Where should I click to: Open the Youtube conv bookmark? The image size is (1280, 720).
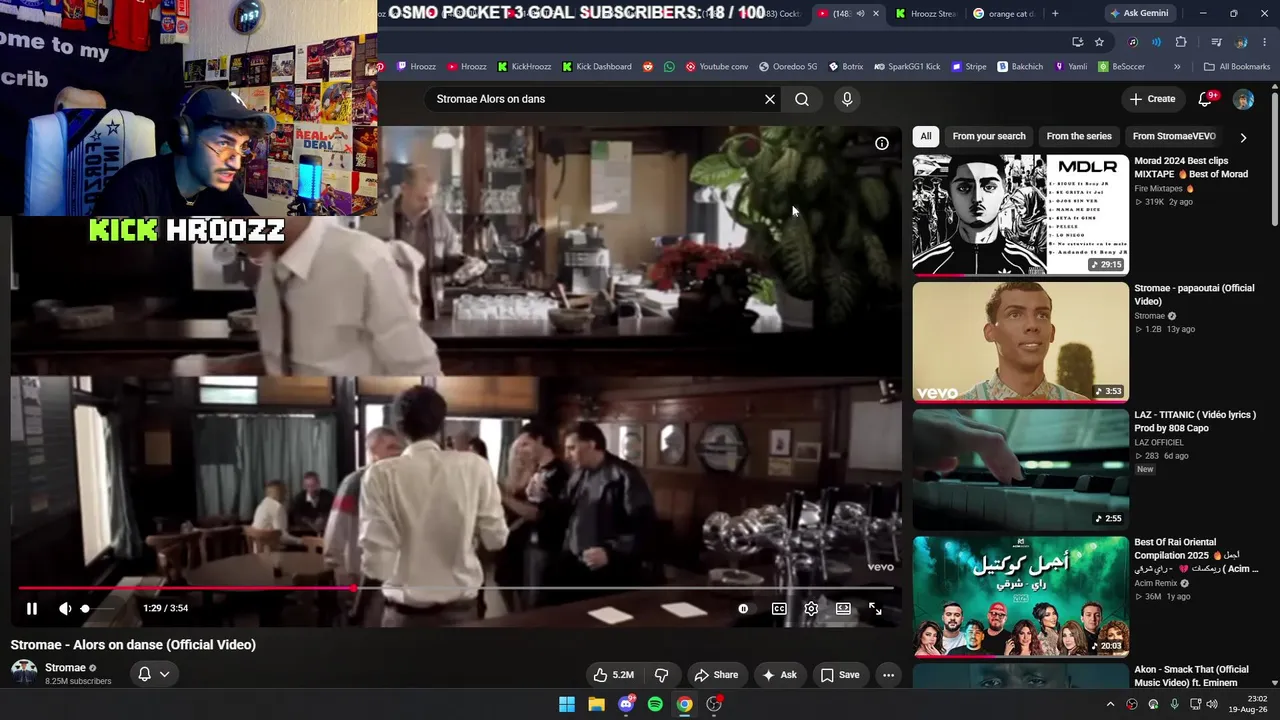point(717,67)
